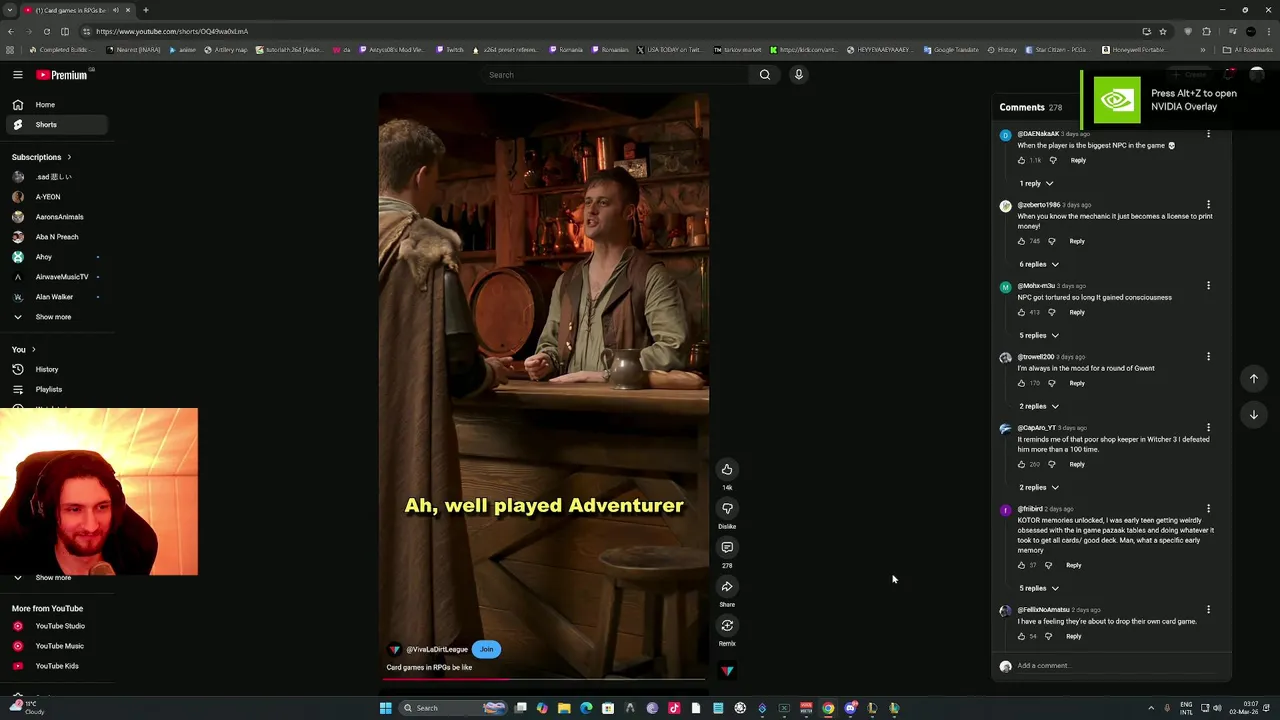
Task: Like the @CapAro_YT Witcher 3 comment
Action: tap(1021, 464)
